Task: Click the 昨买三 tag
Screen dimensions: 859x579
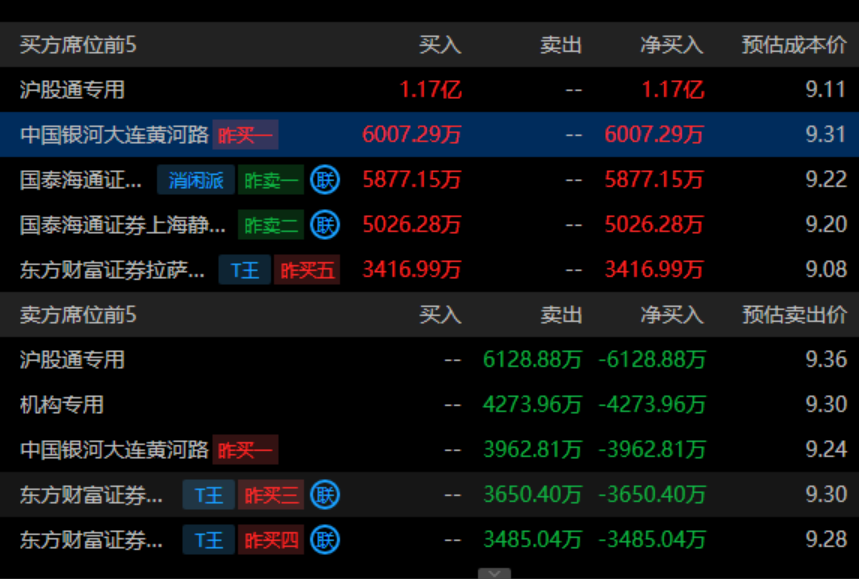Action: pyautogui.click(x=271, y=495)
